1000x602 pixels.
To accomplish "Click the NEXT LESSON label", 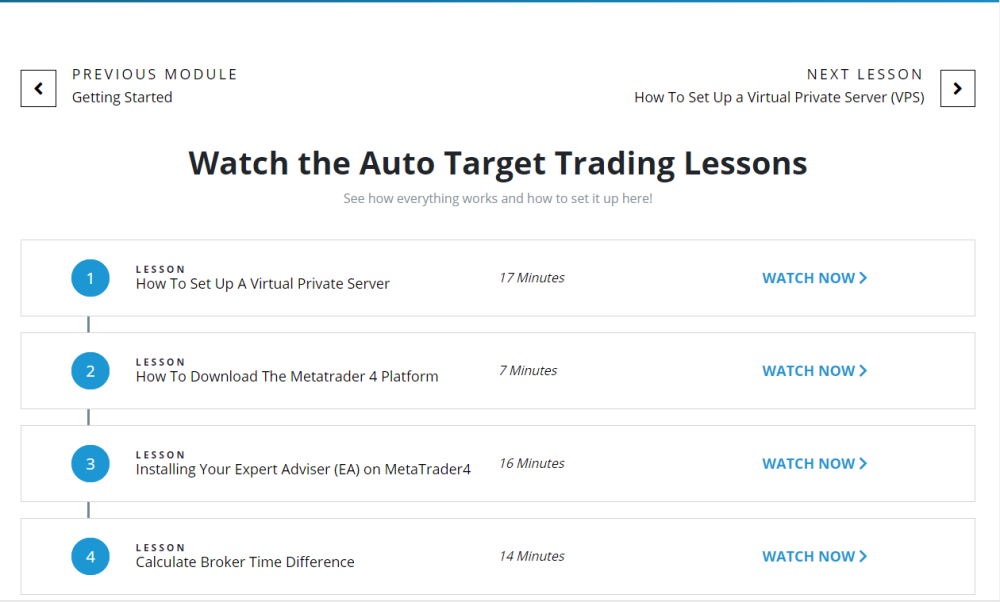I will (x=865, y=75).
